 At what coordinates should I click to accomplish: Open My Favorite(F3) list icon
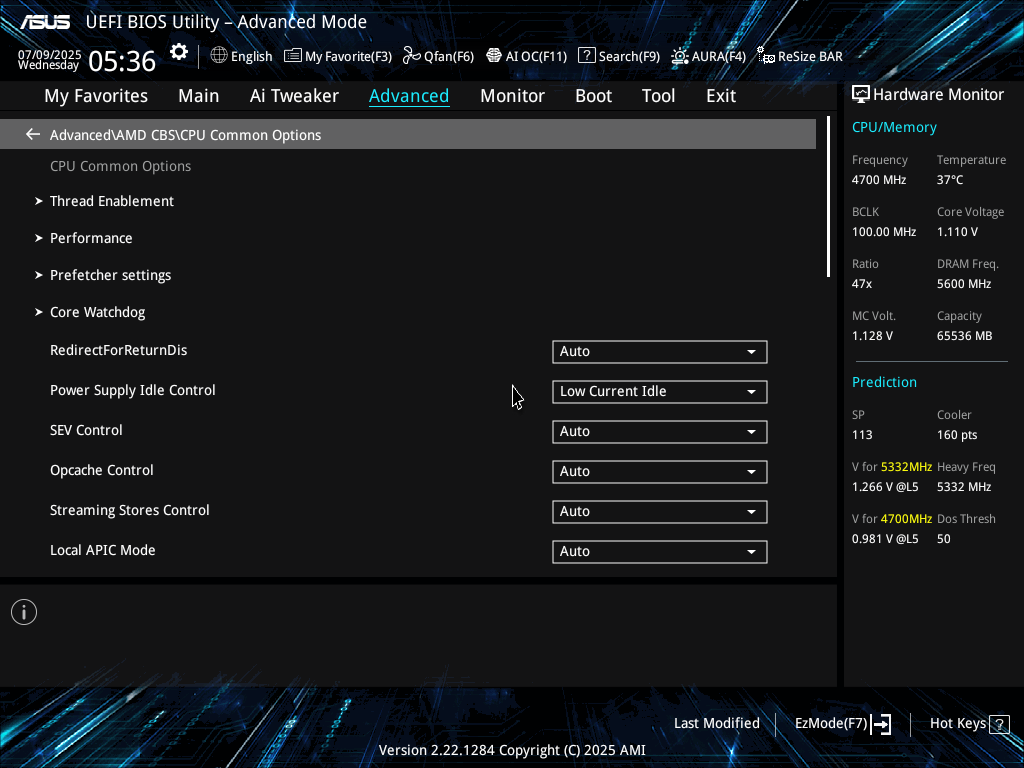(293, 56)
